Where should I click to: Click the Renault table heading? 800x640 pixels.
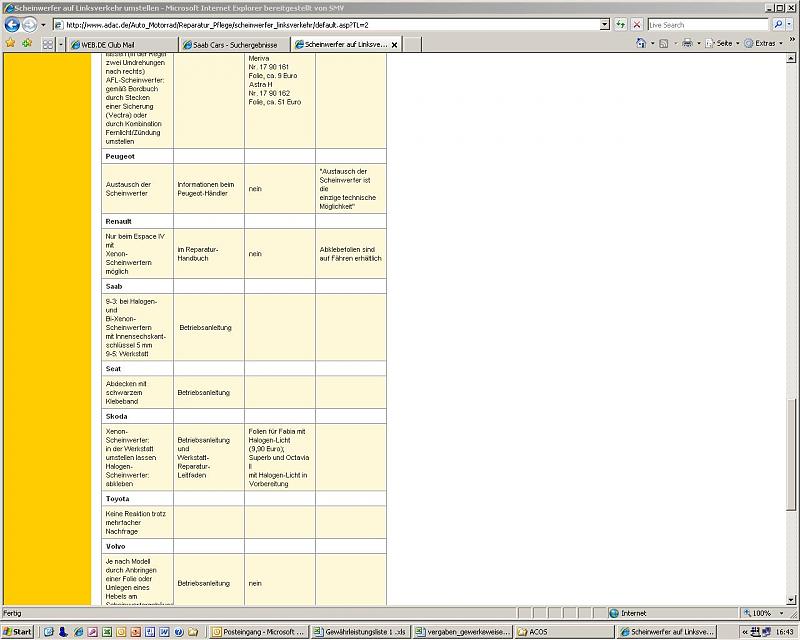coord(118,221)
